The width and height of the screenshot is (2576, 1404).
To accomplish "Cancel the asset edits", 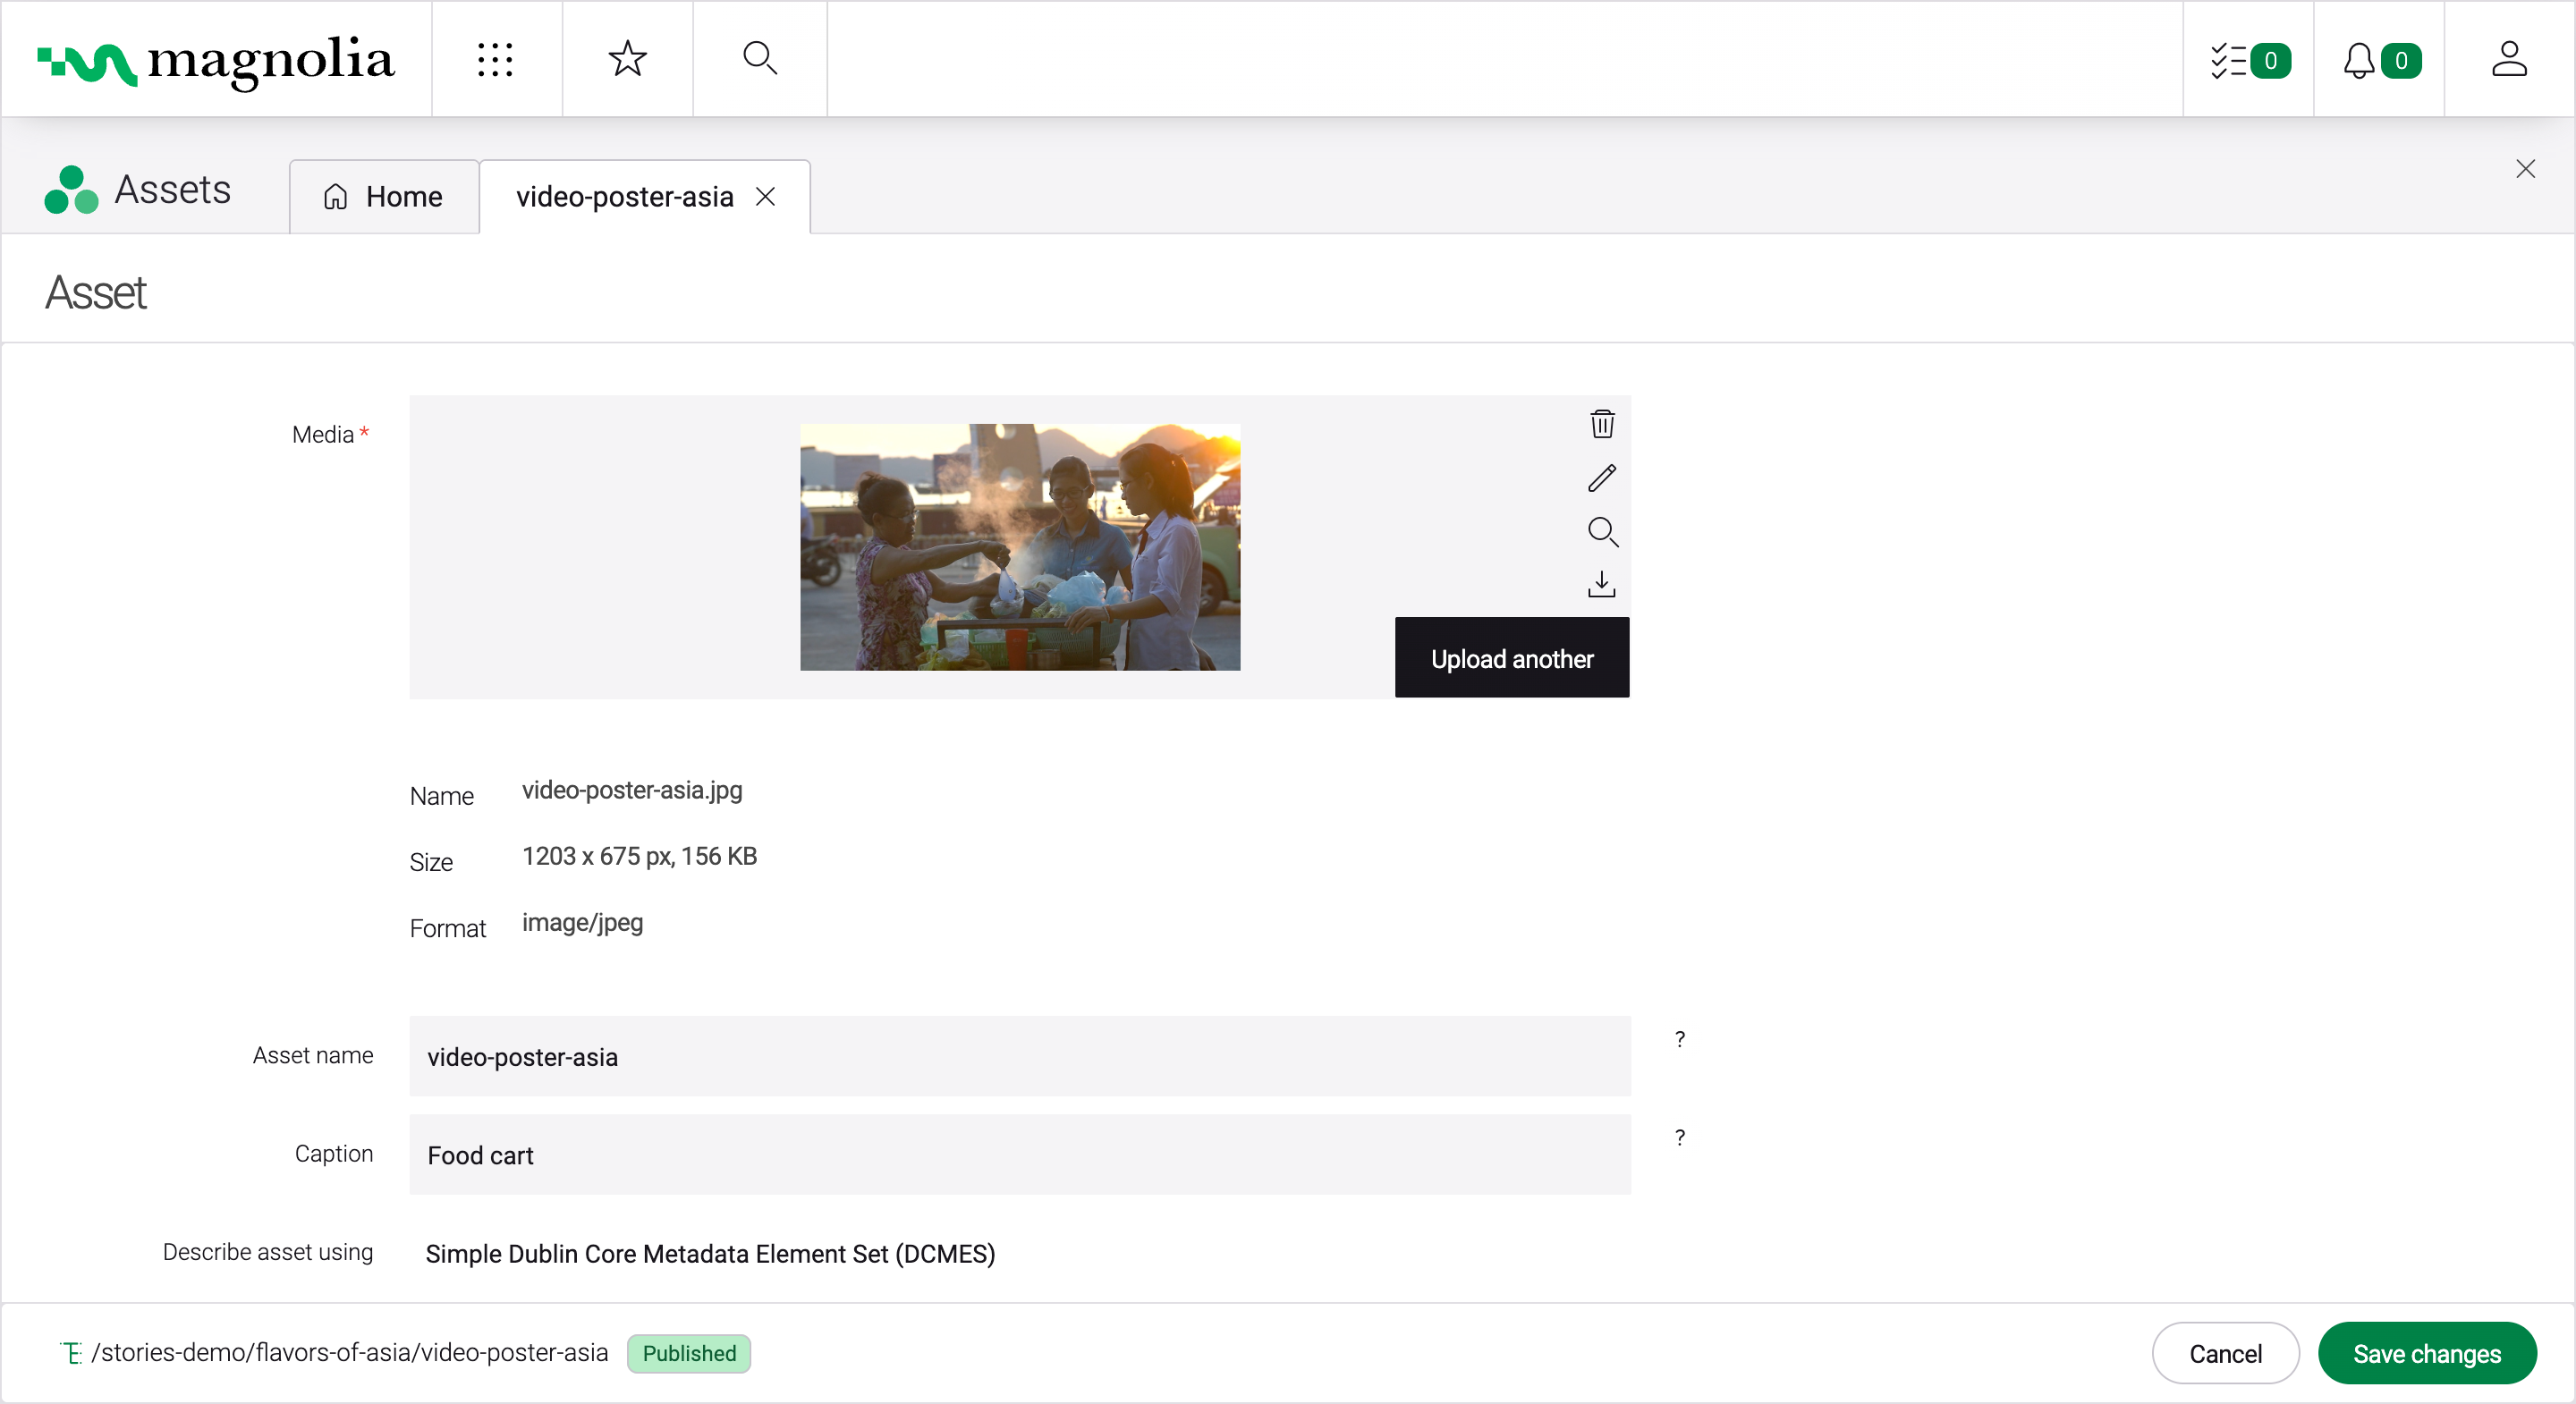I will pos(2225,1352).
